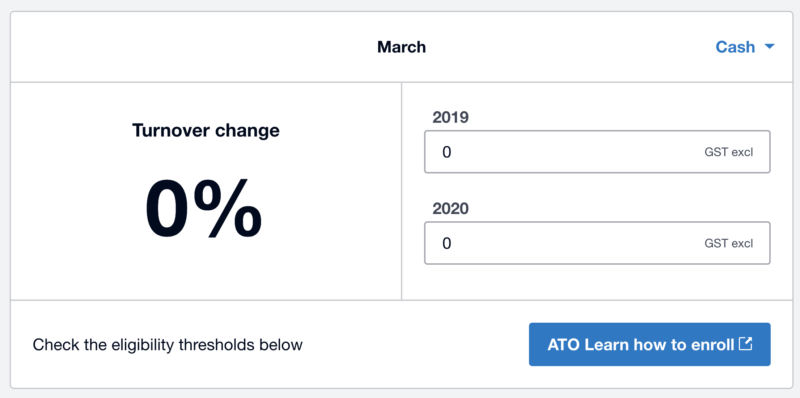Click the 2020 field label
The width and height of the screenshot is (800, 398).
(451, 209)
